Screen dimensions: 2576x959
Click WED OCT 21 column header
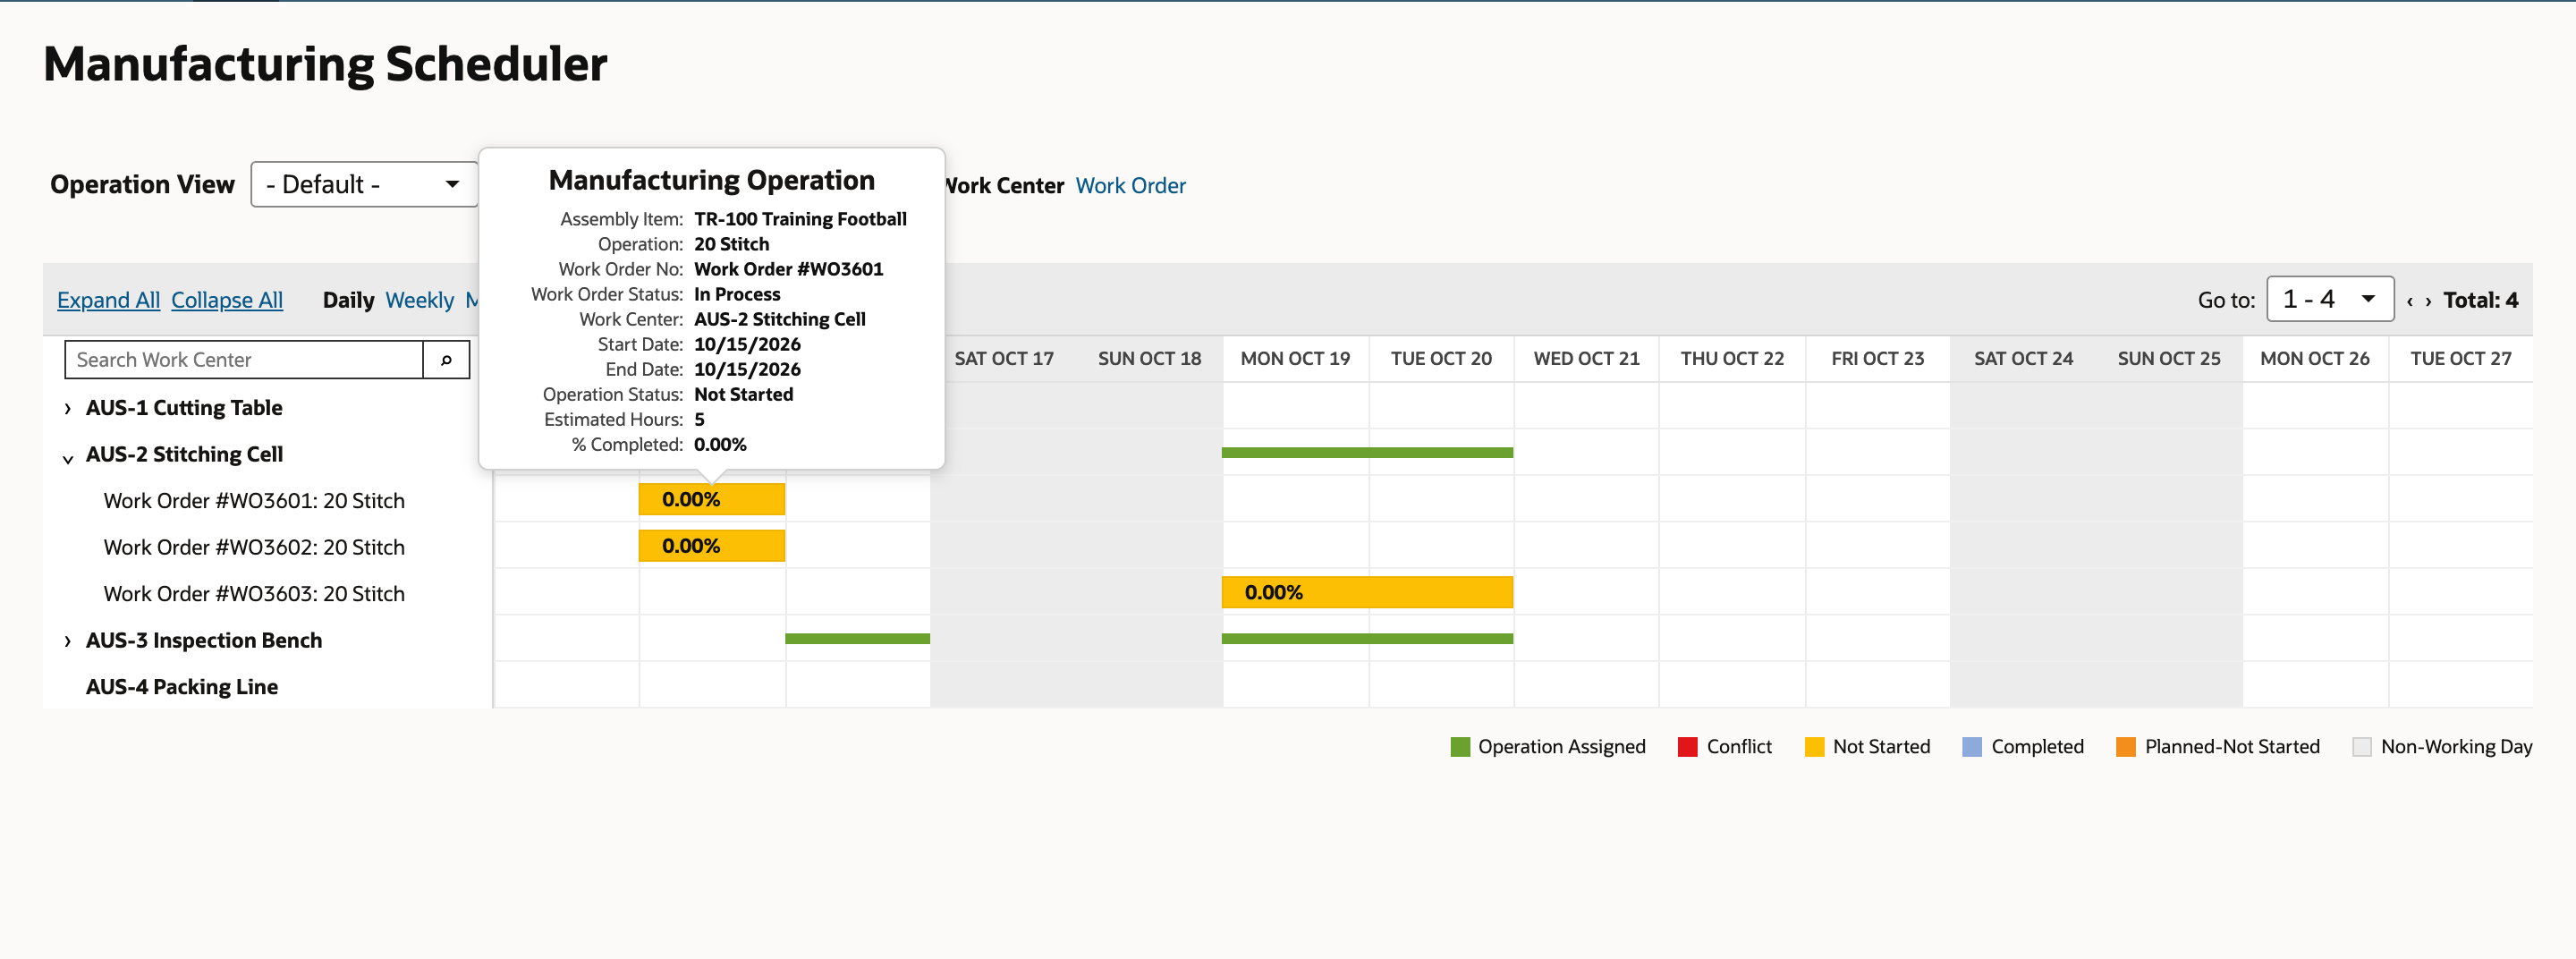pos(1587,359)
